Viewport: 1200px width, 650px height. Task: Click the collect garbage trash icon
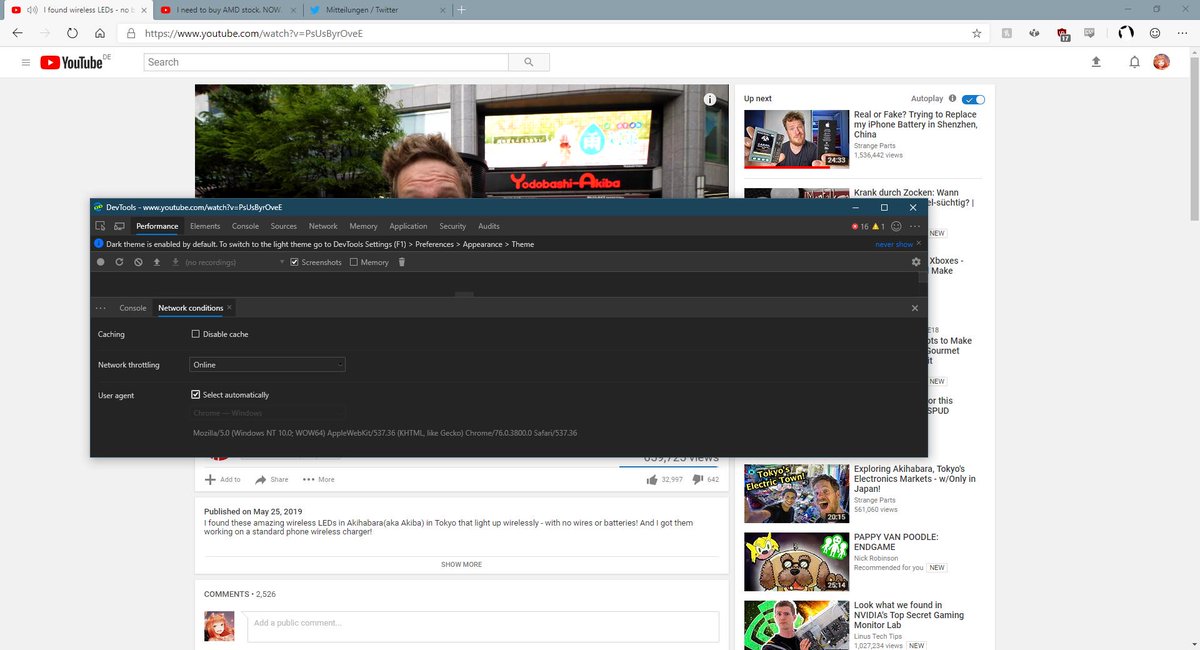click(402, 262)
